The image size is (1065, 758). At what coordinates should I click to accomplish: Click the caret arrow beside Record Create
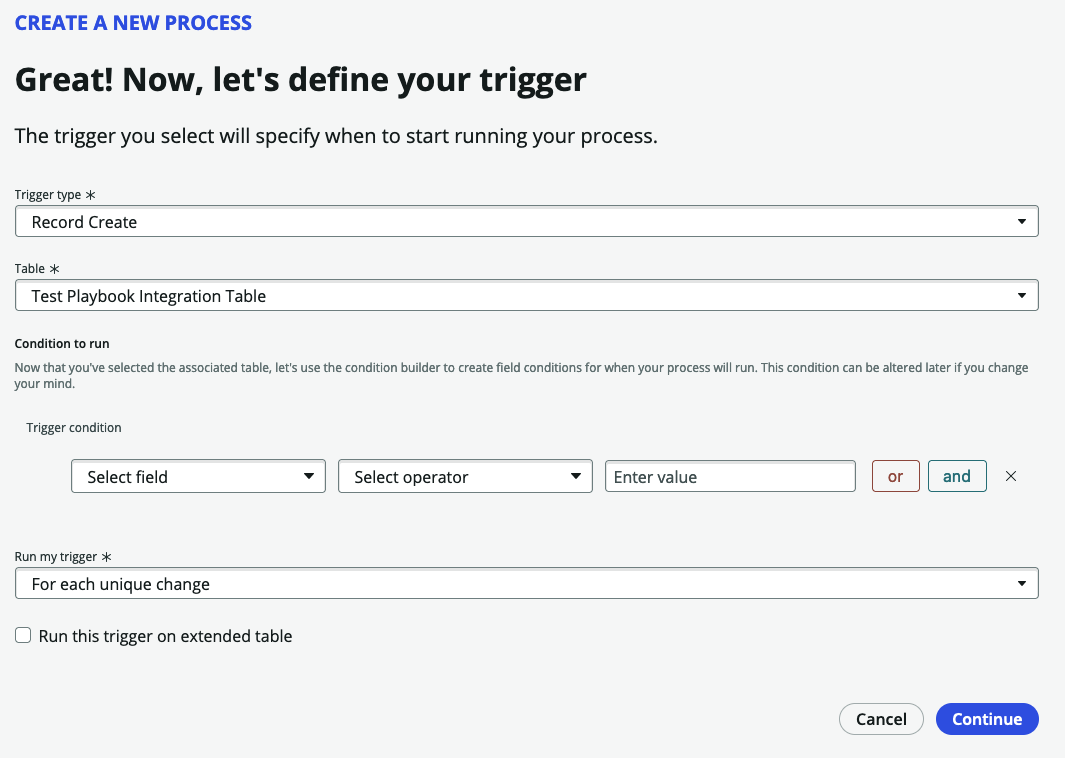[x=1021, y=222]
